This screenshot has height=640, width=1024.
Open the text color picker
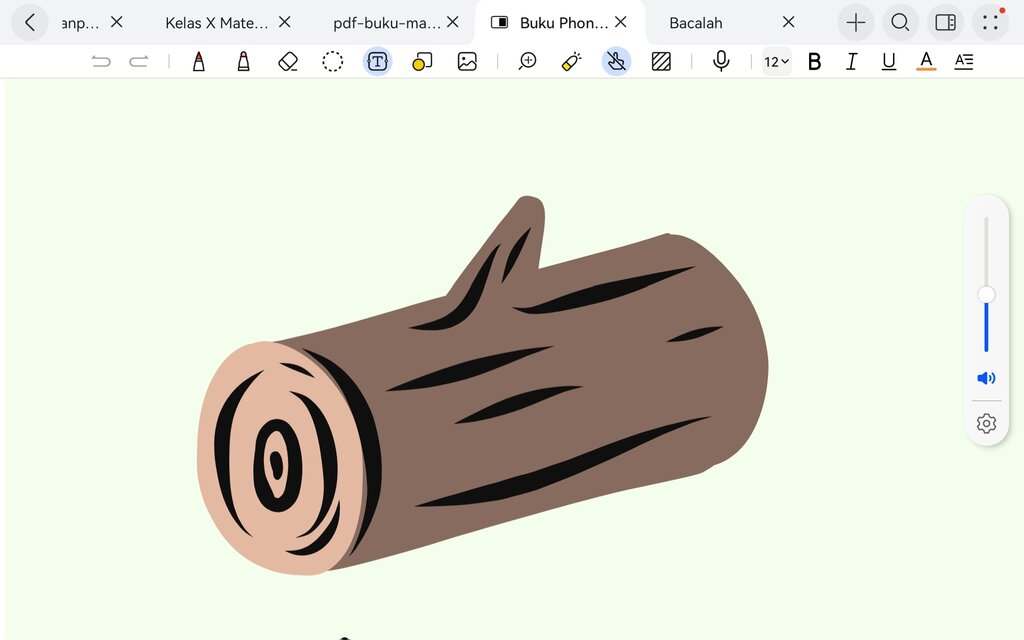tap(926, 61)
